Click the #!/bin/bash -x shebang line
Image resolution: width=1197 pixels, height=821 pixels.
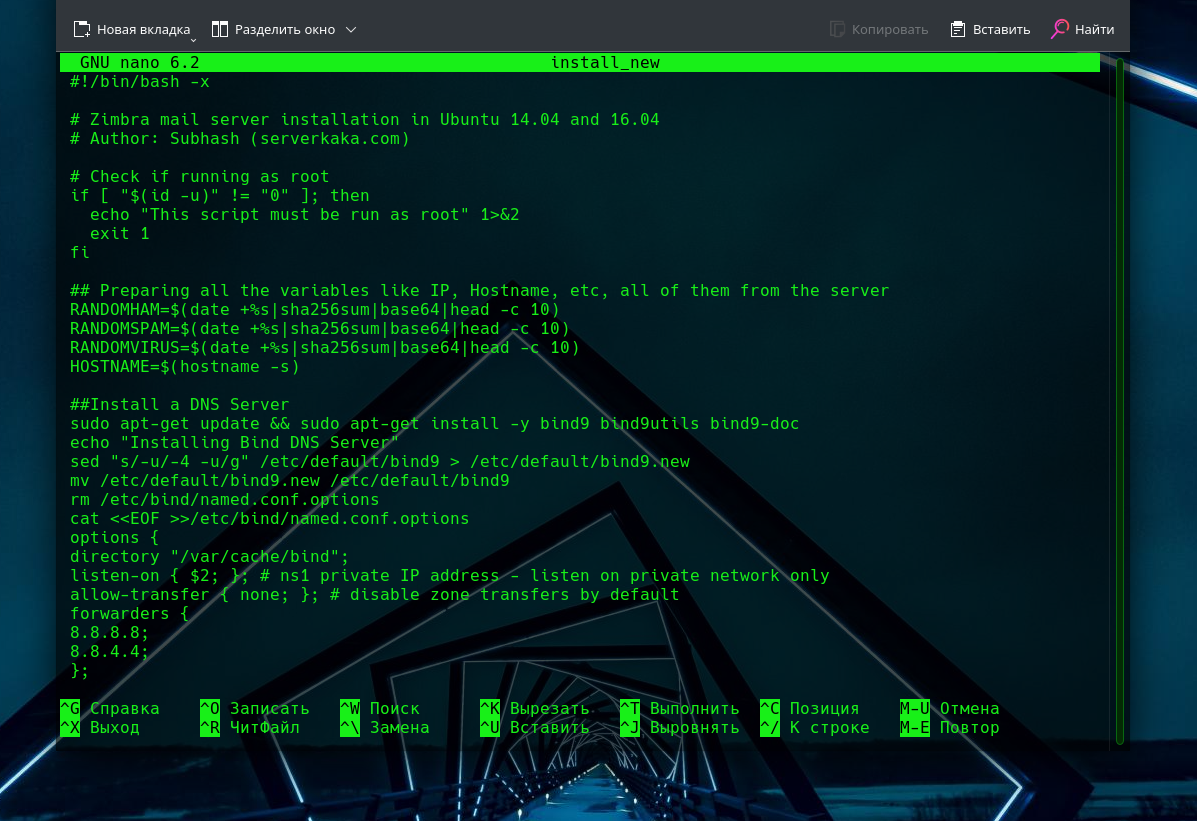point(140,82)
